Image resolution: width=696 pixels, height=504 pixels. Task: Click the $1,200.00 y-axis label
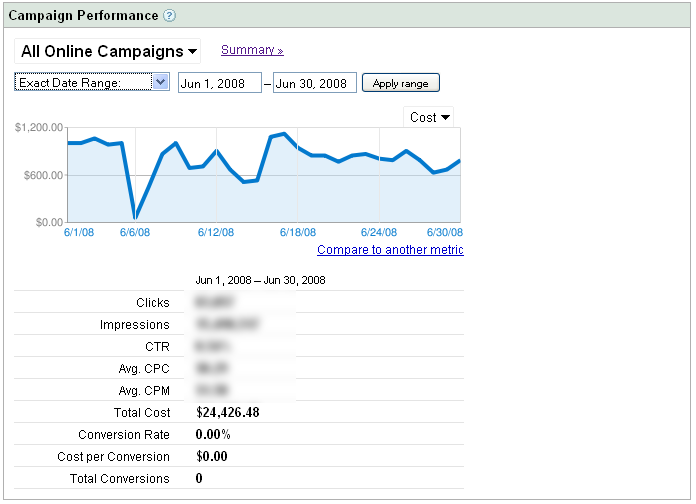pos(40,128)
